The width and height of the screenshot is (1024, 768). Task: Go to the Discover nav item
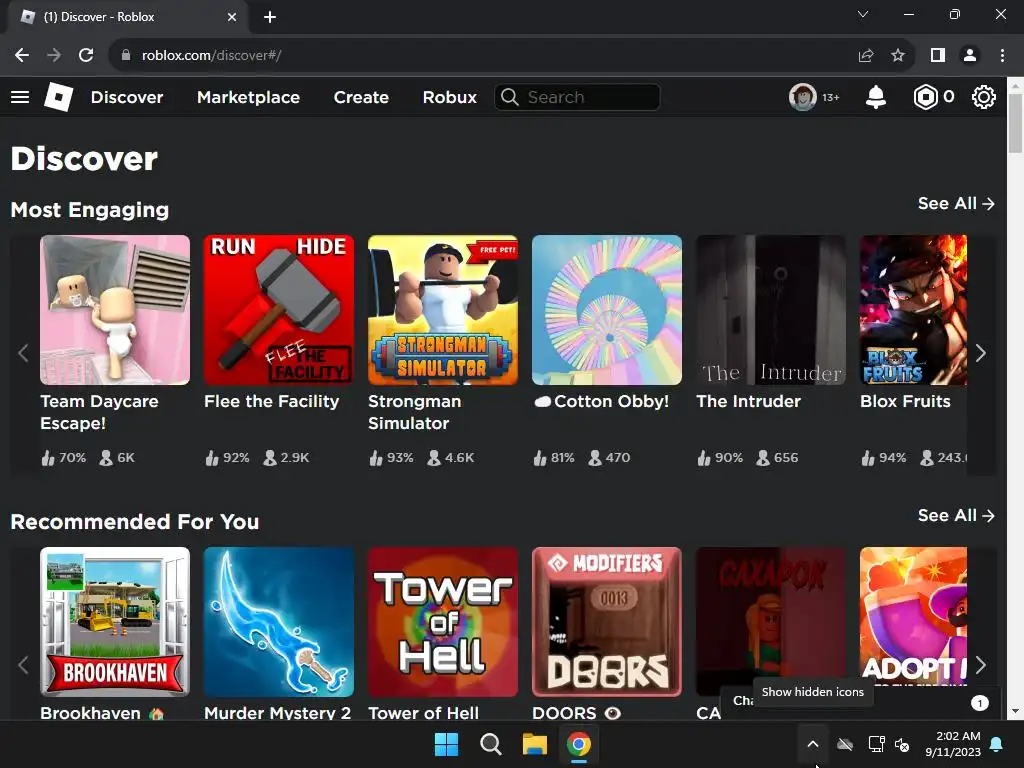127,97
